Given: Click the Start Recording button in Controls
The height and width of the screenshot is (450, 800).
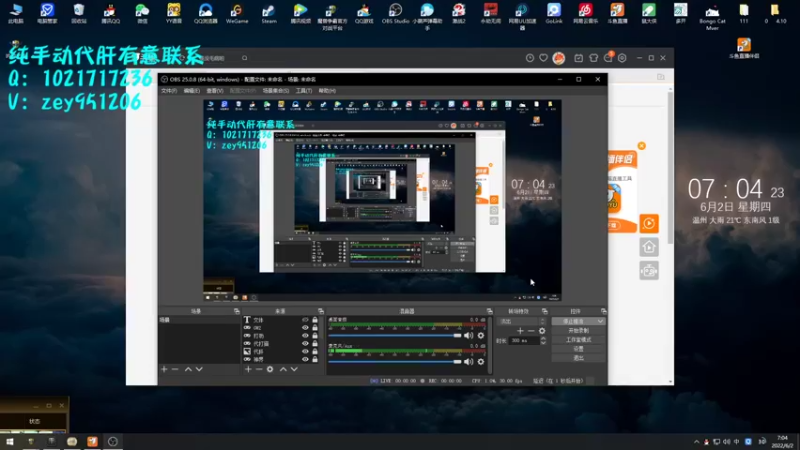Looking at the screenshot, I should pyautogui.click(x=579, y=331).
